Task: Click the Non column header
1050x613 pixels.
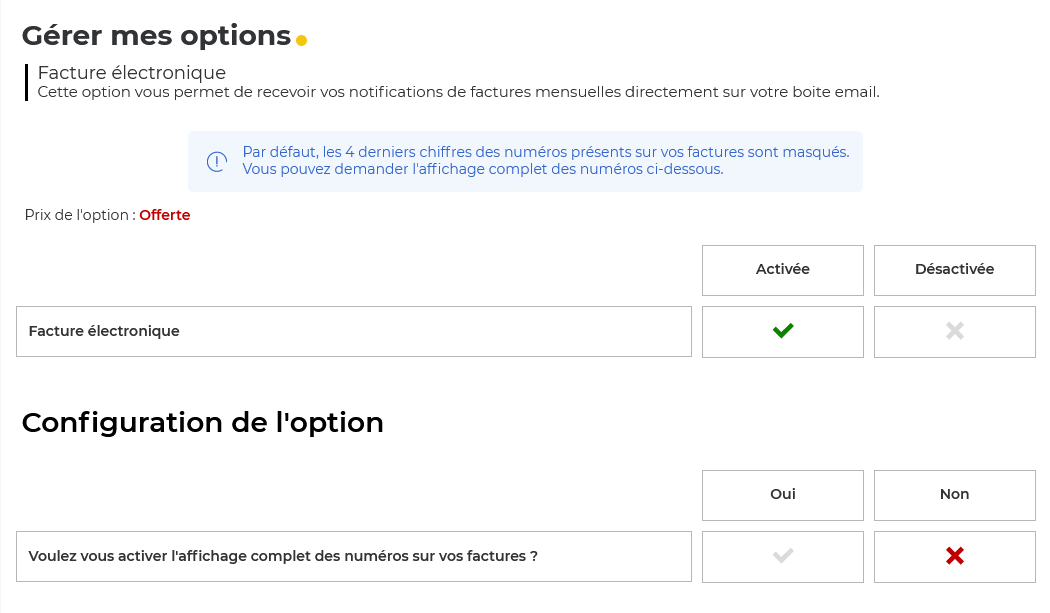Action: [955, 495]
